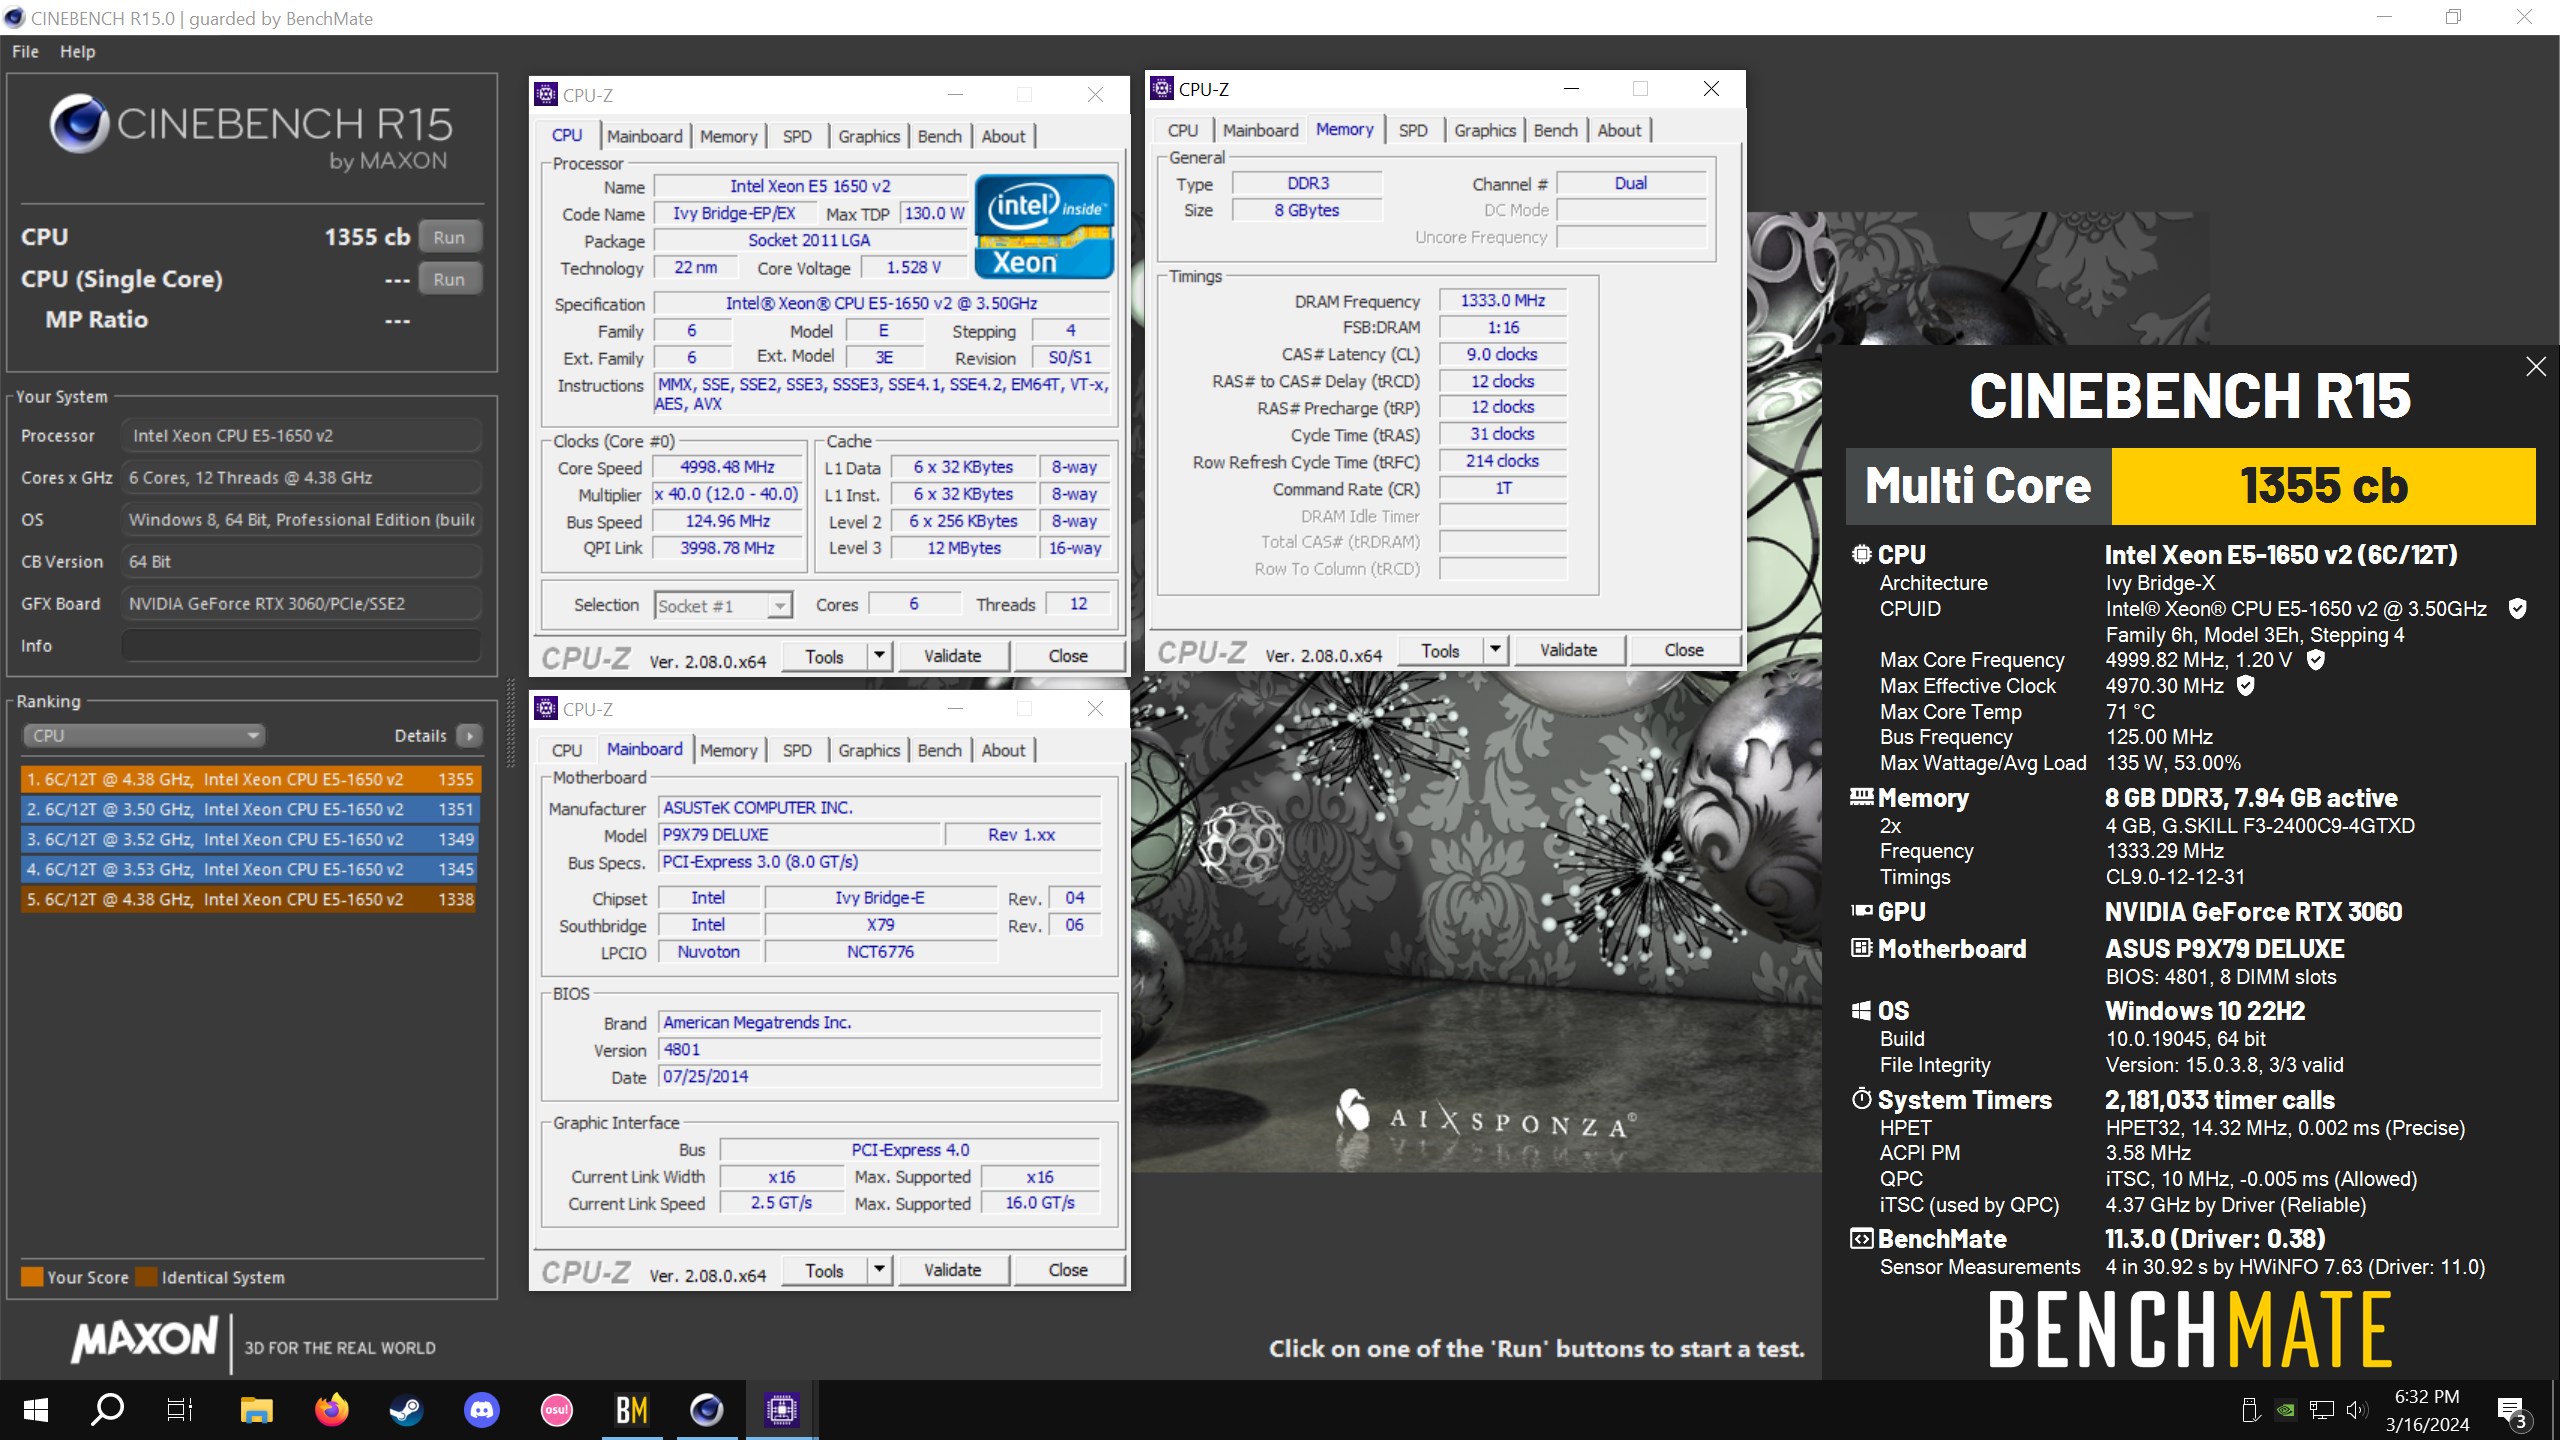Screen dimensions: 2560x1440
Task: Open NVIDIA tray icon
Action: [x=2286, y=1410]
